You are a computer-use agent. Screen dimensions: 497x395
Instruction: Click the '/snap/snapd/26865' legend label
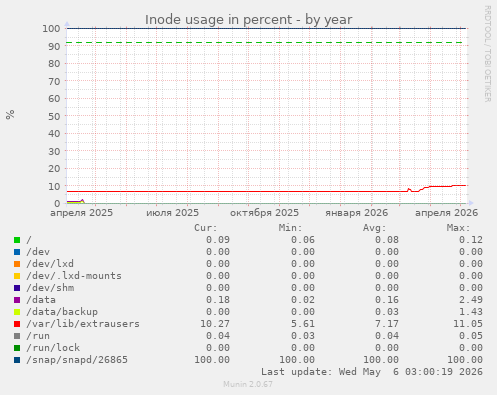pyautogui.click(x=77, y=360)
